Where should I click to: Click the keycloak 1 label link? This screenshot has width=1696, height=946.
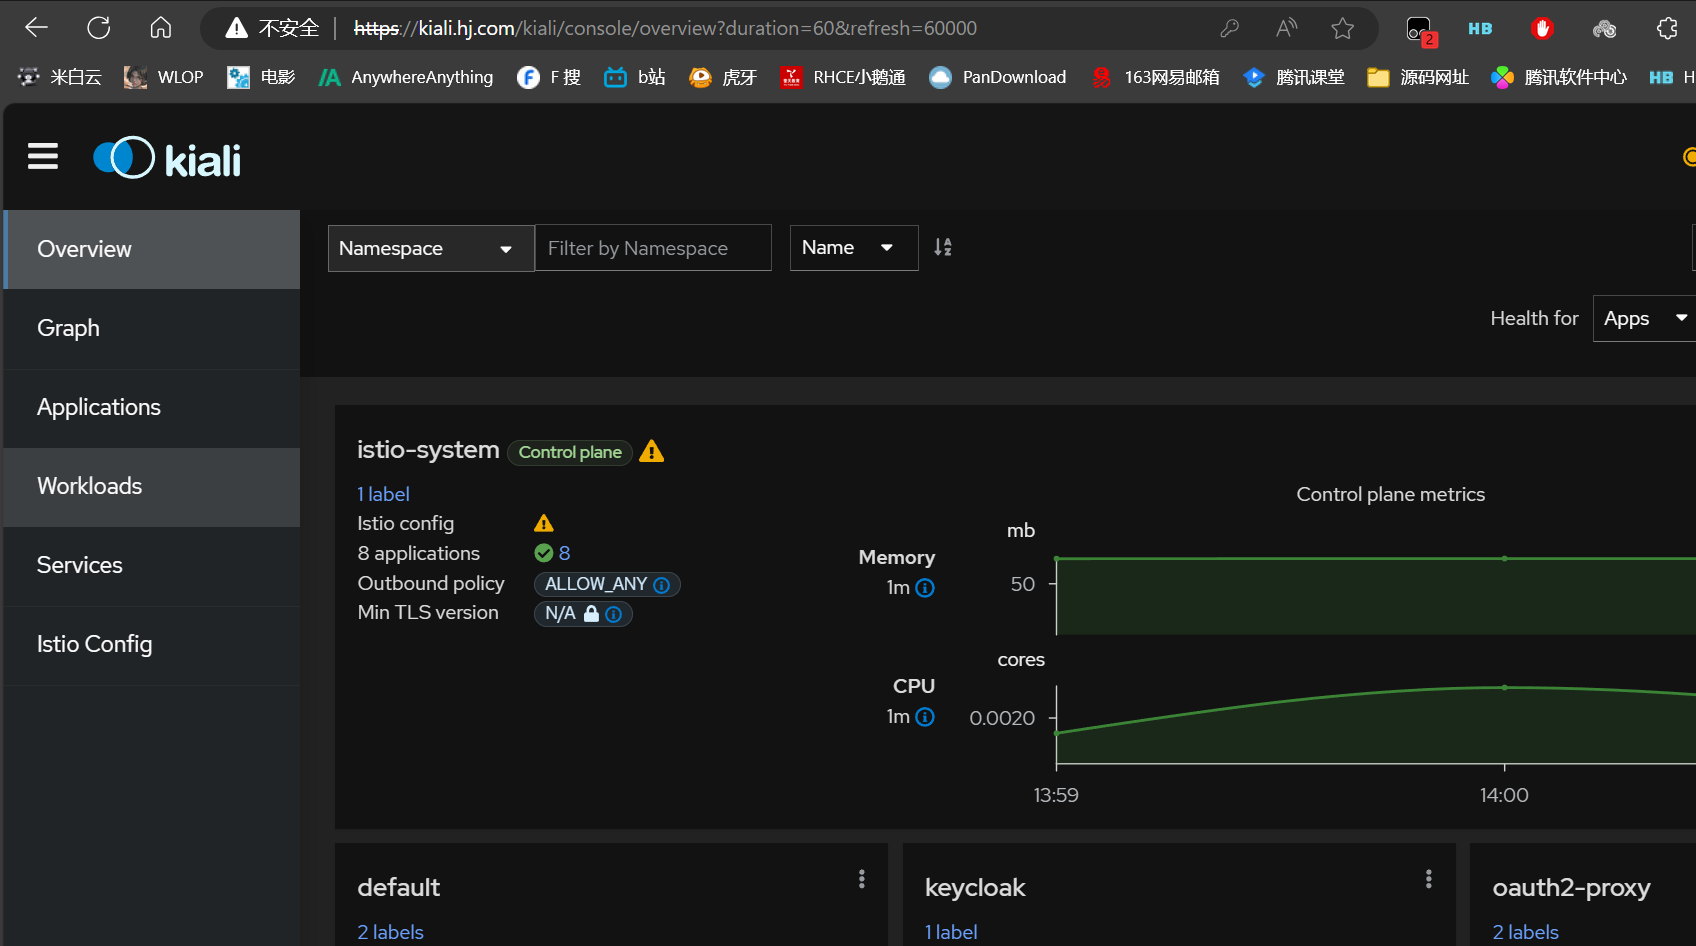(x=951, y=932)
